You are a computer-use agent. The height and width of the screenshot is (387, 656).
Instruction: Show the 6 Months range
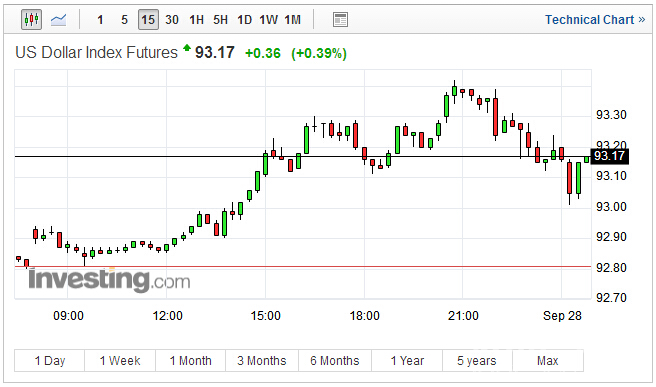(x=335, y=361)
